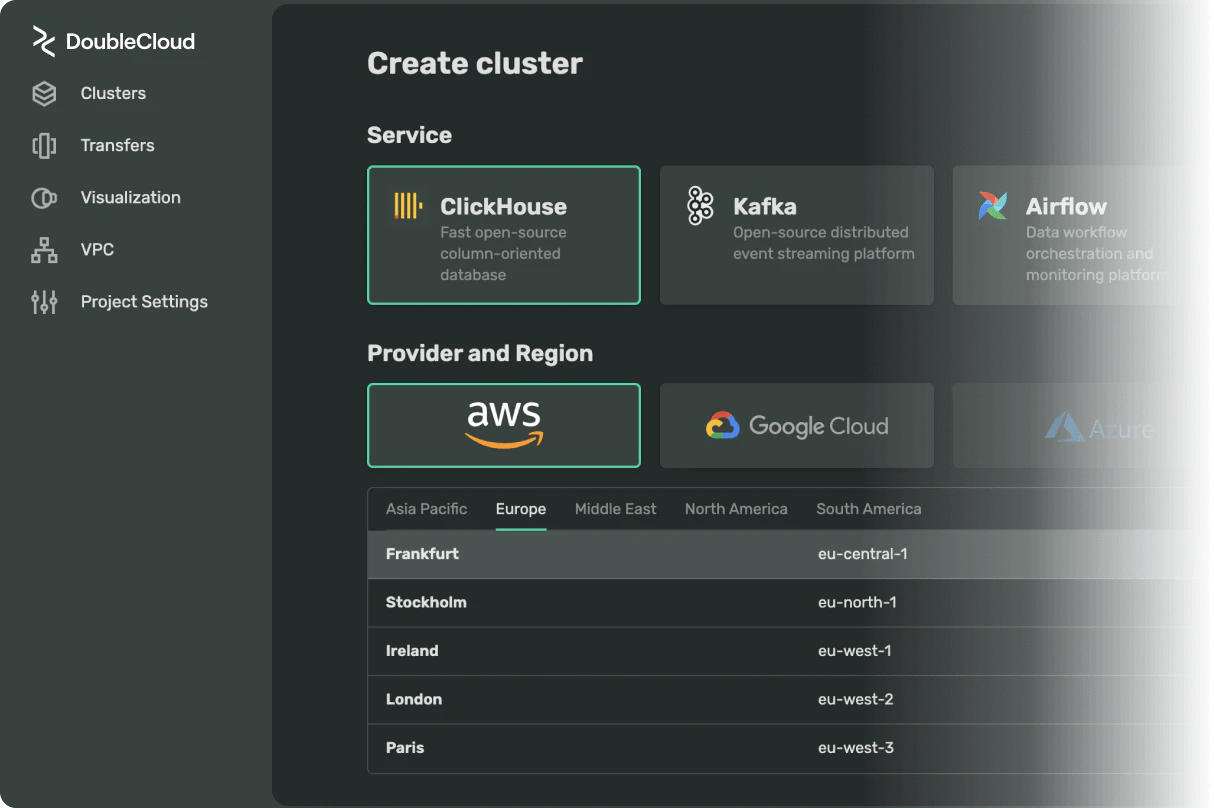Open Visualization via its sidebar icon
This screenshot has width=1214, height=808.
pyautogui.click(x=44, y=197)
